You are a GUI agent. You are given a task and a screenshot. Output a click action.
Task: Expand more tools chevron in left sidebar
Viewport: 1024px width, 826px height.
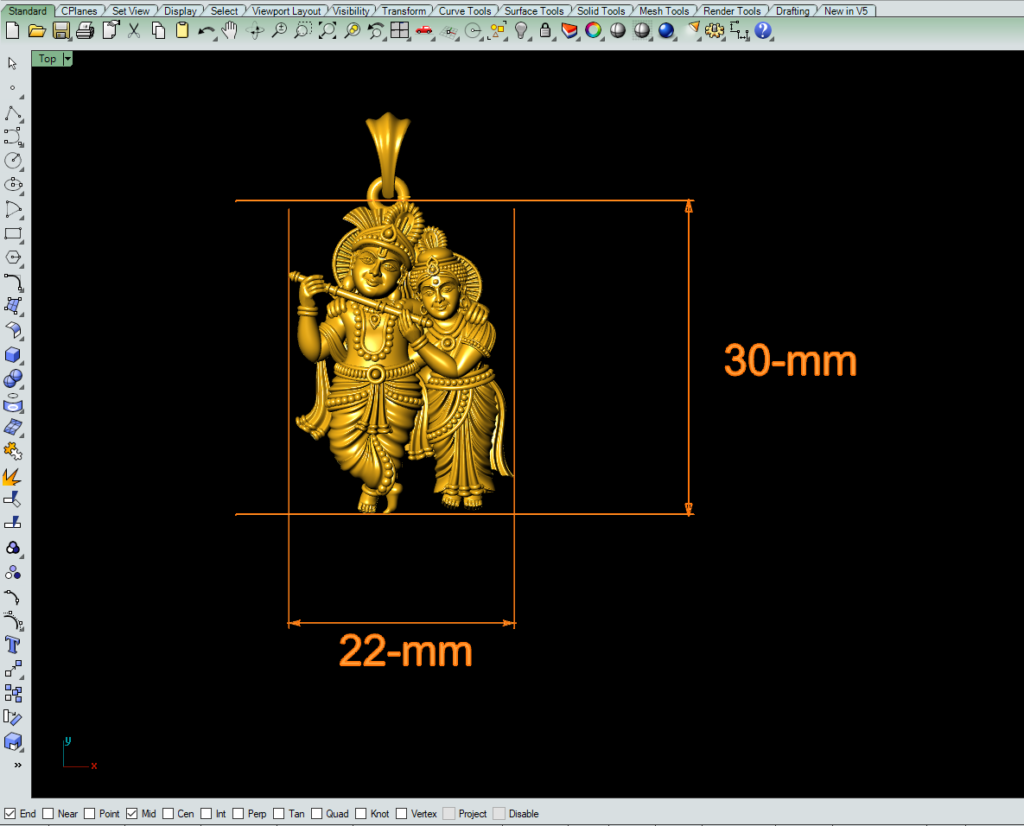tap(16, 765)
